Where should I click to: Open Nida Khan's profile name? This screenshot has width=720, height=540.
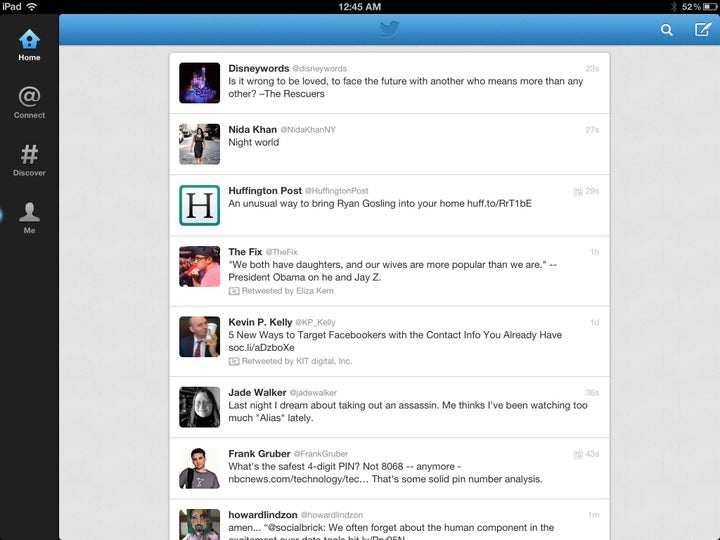point(253,129)
